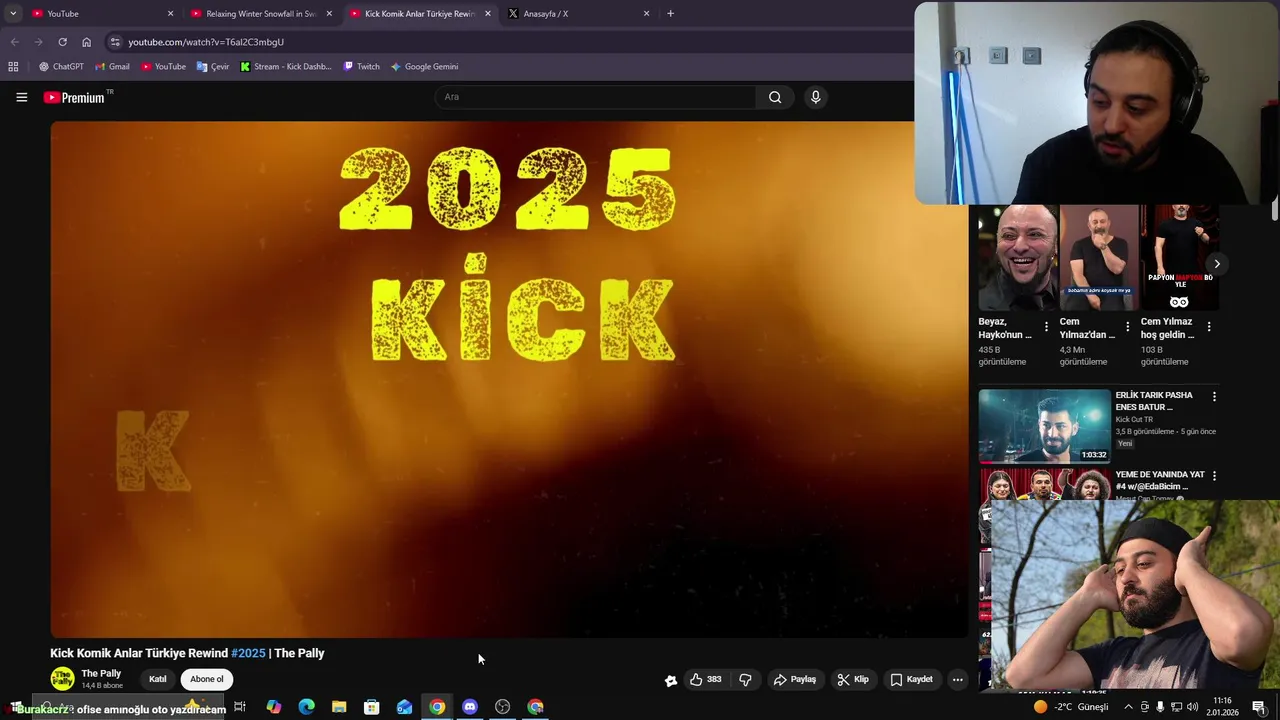
Task: Open The Pally channel name link
Action: pyautogui.click(x=101, y=673)
